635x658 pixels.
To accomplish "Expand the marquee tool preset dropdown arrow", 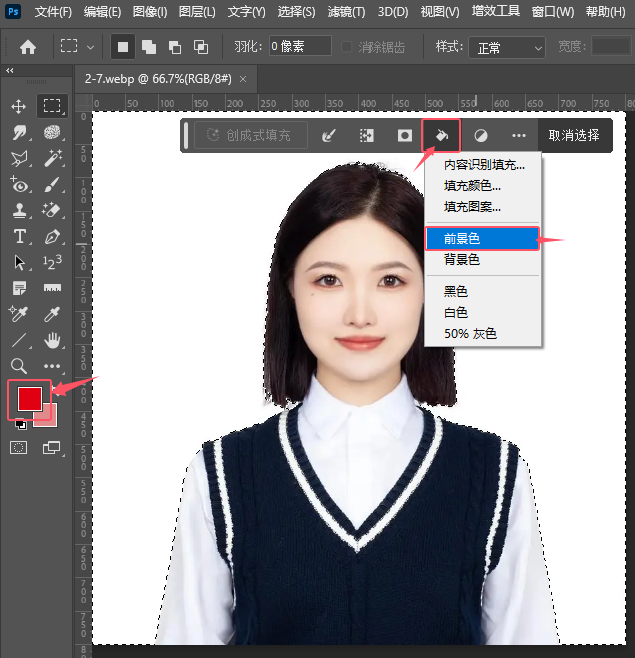I will click(x=91, y=47).
